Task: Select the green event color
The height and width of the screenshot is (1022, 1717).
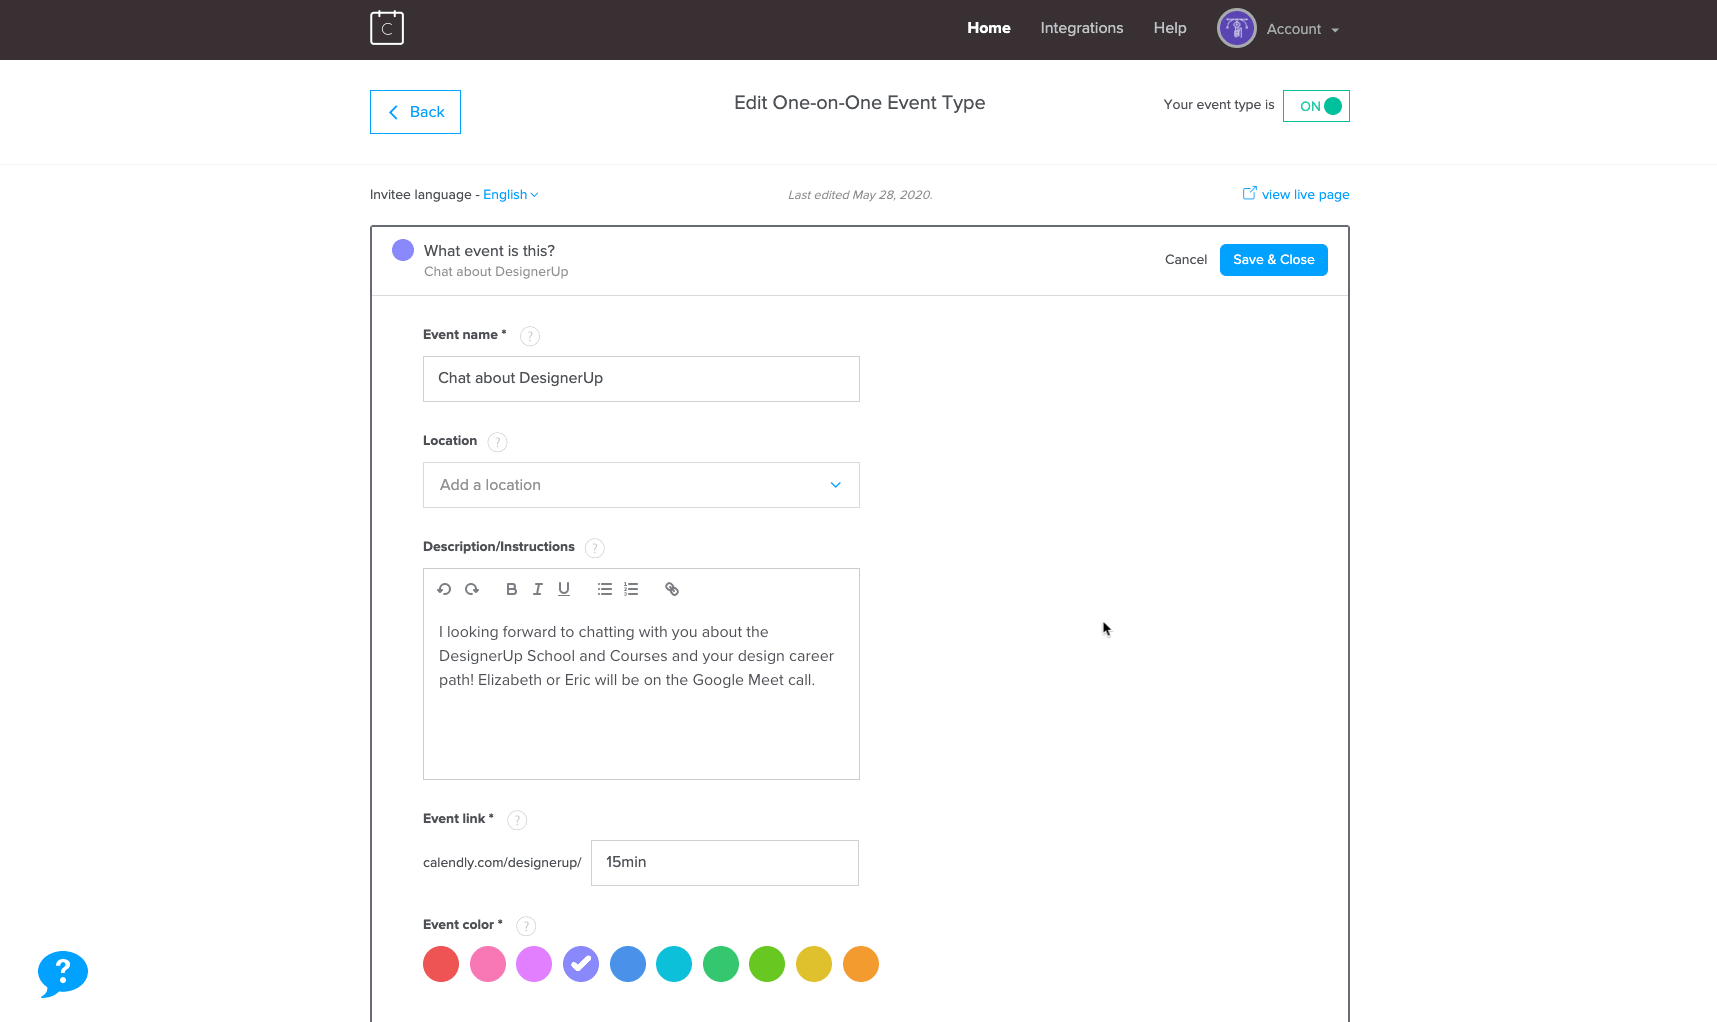Action: click(x=721, y=964)
